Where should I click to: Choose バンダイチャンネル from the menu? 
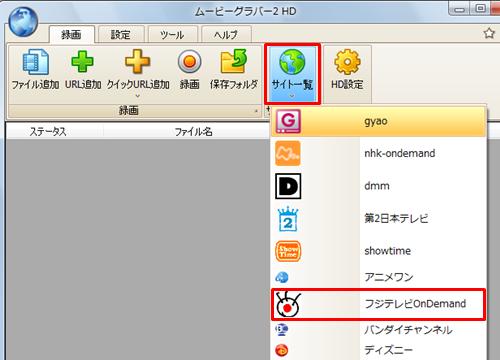[379, 330]
